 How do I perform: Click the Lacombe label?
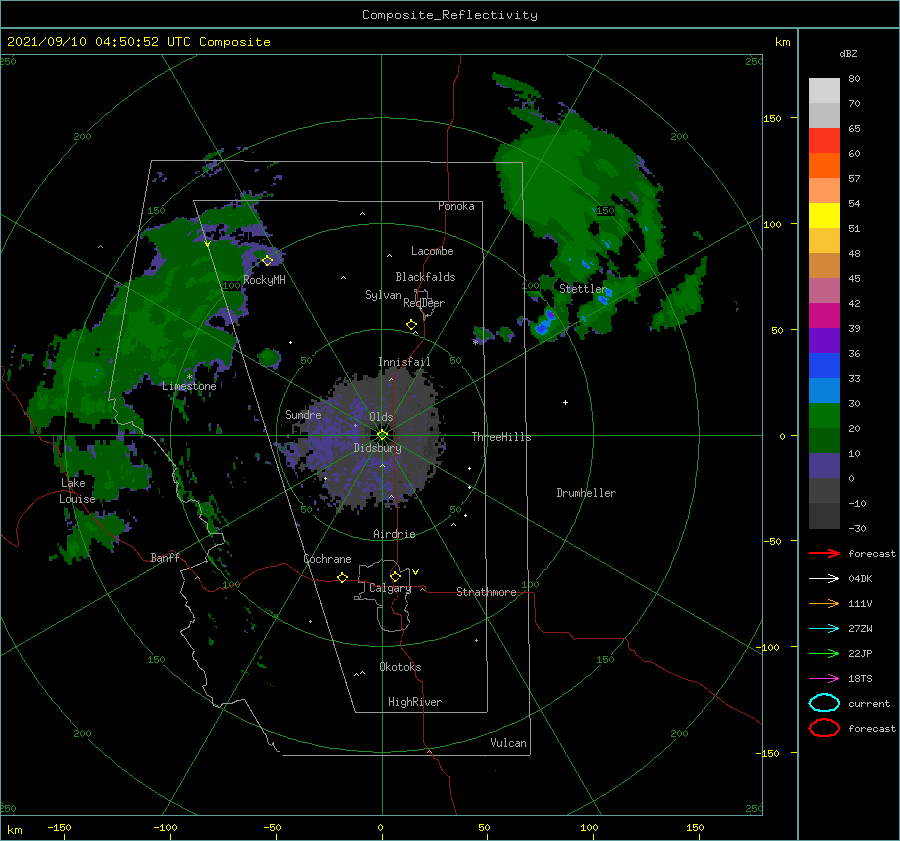(x=432, y=251)
